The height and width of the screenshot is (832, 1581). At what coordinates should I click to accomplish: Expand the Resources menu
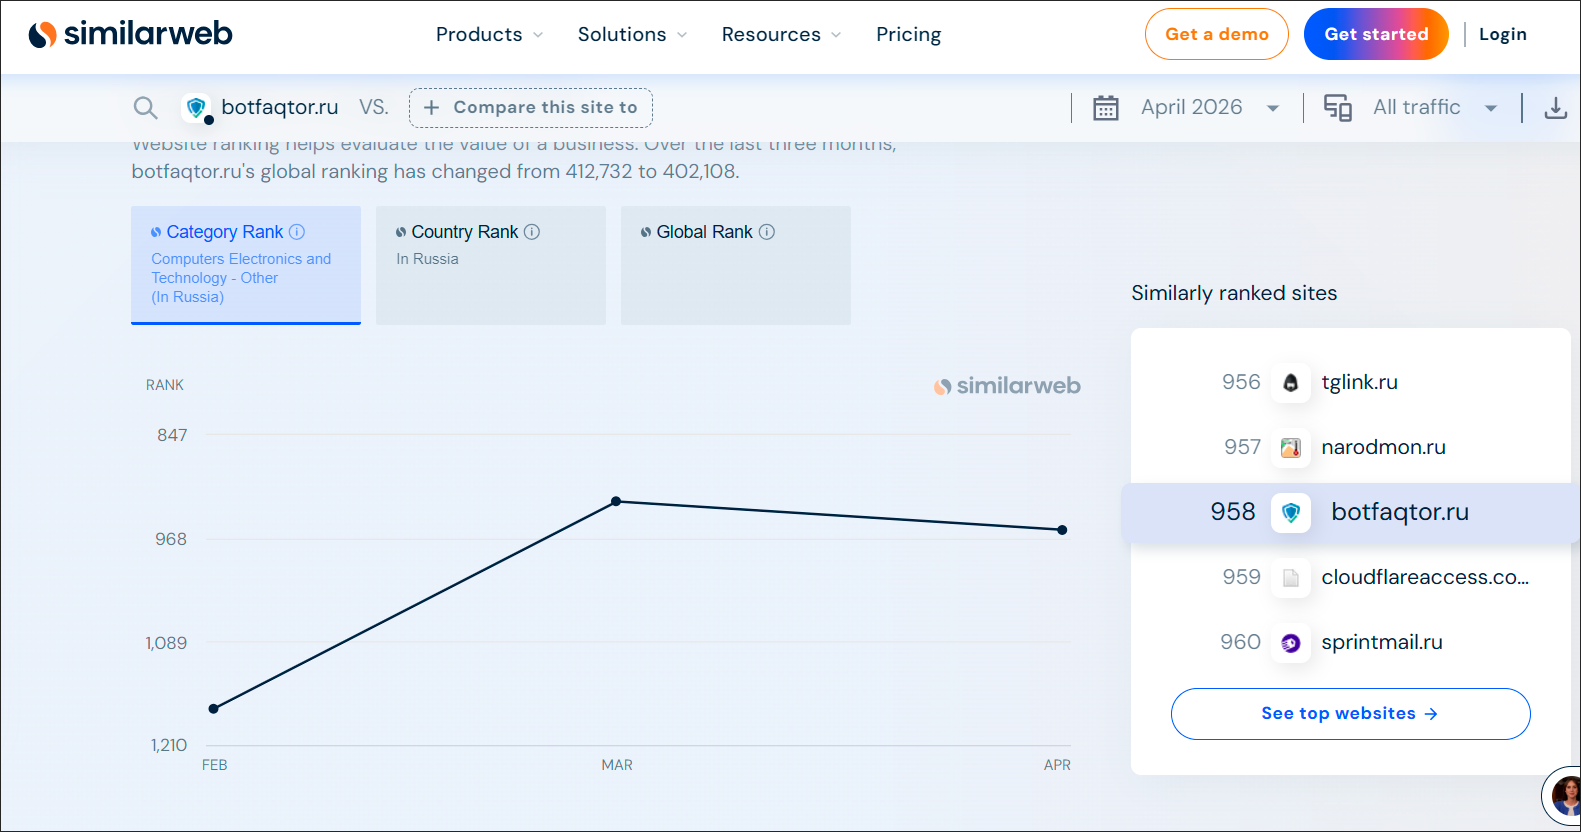pyautogui.click(x=782, y=35)
